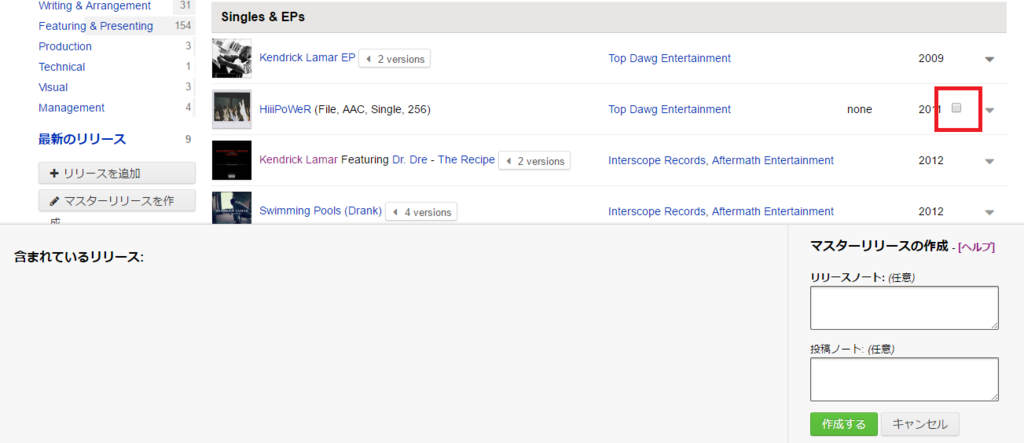Open Swimming Pools (Drank) row dropdown arrow
The height and width of the screenshot is (443, 1024).
click(989, 212)
